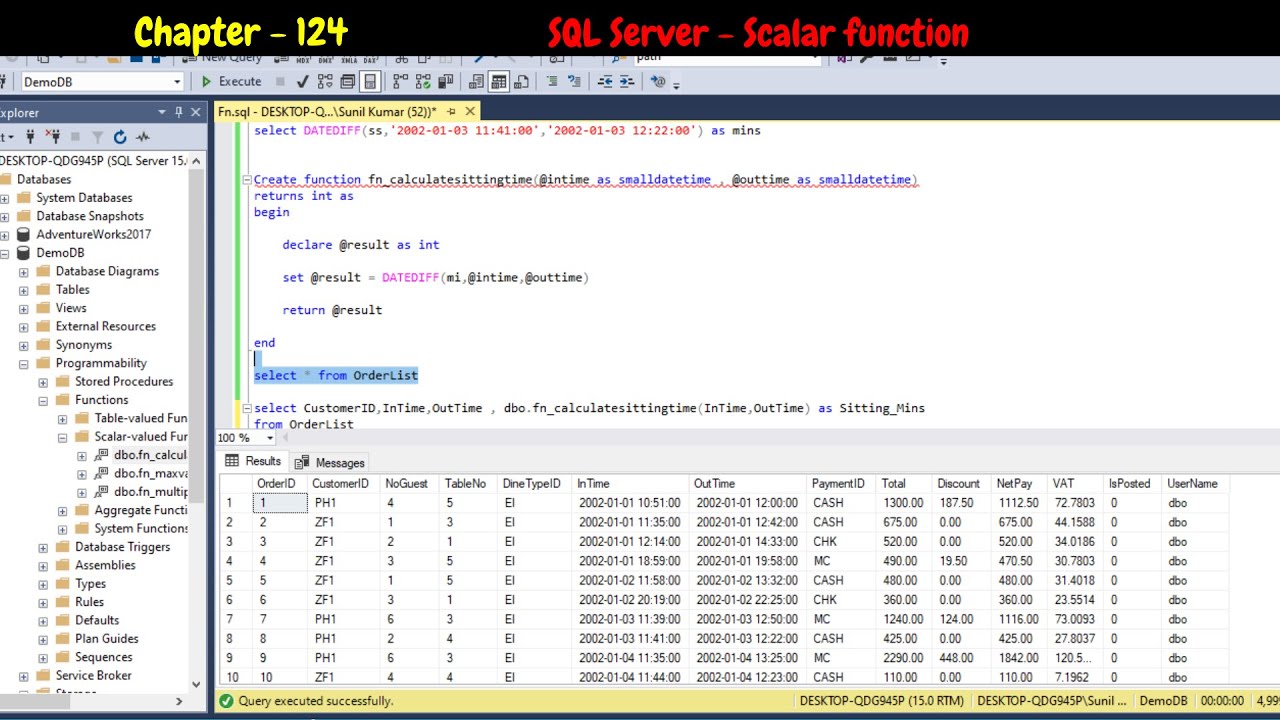Click the Execute query button

231,82
